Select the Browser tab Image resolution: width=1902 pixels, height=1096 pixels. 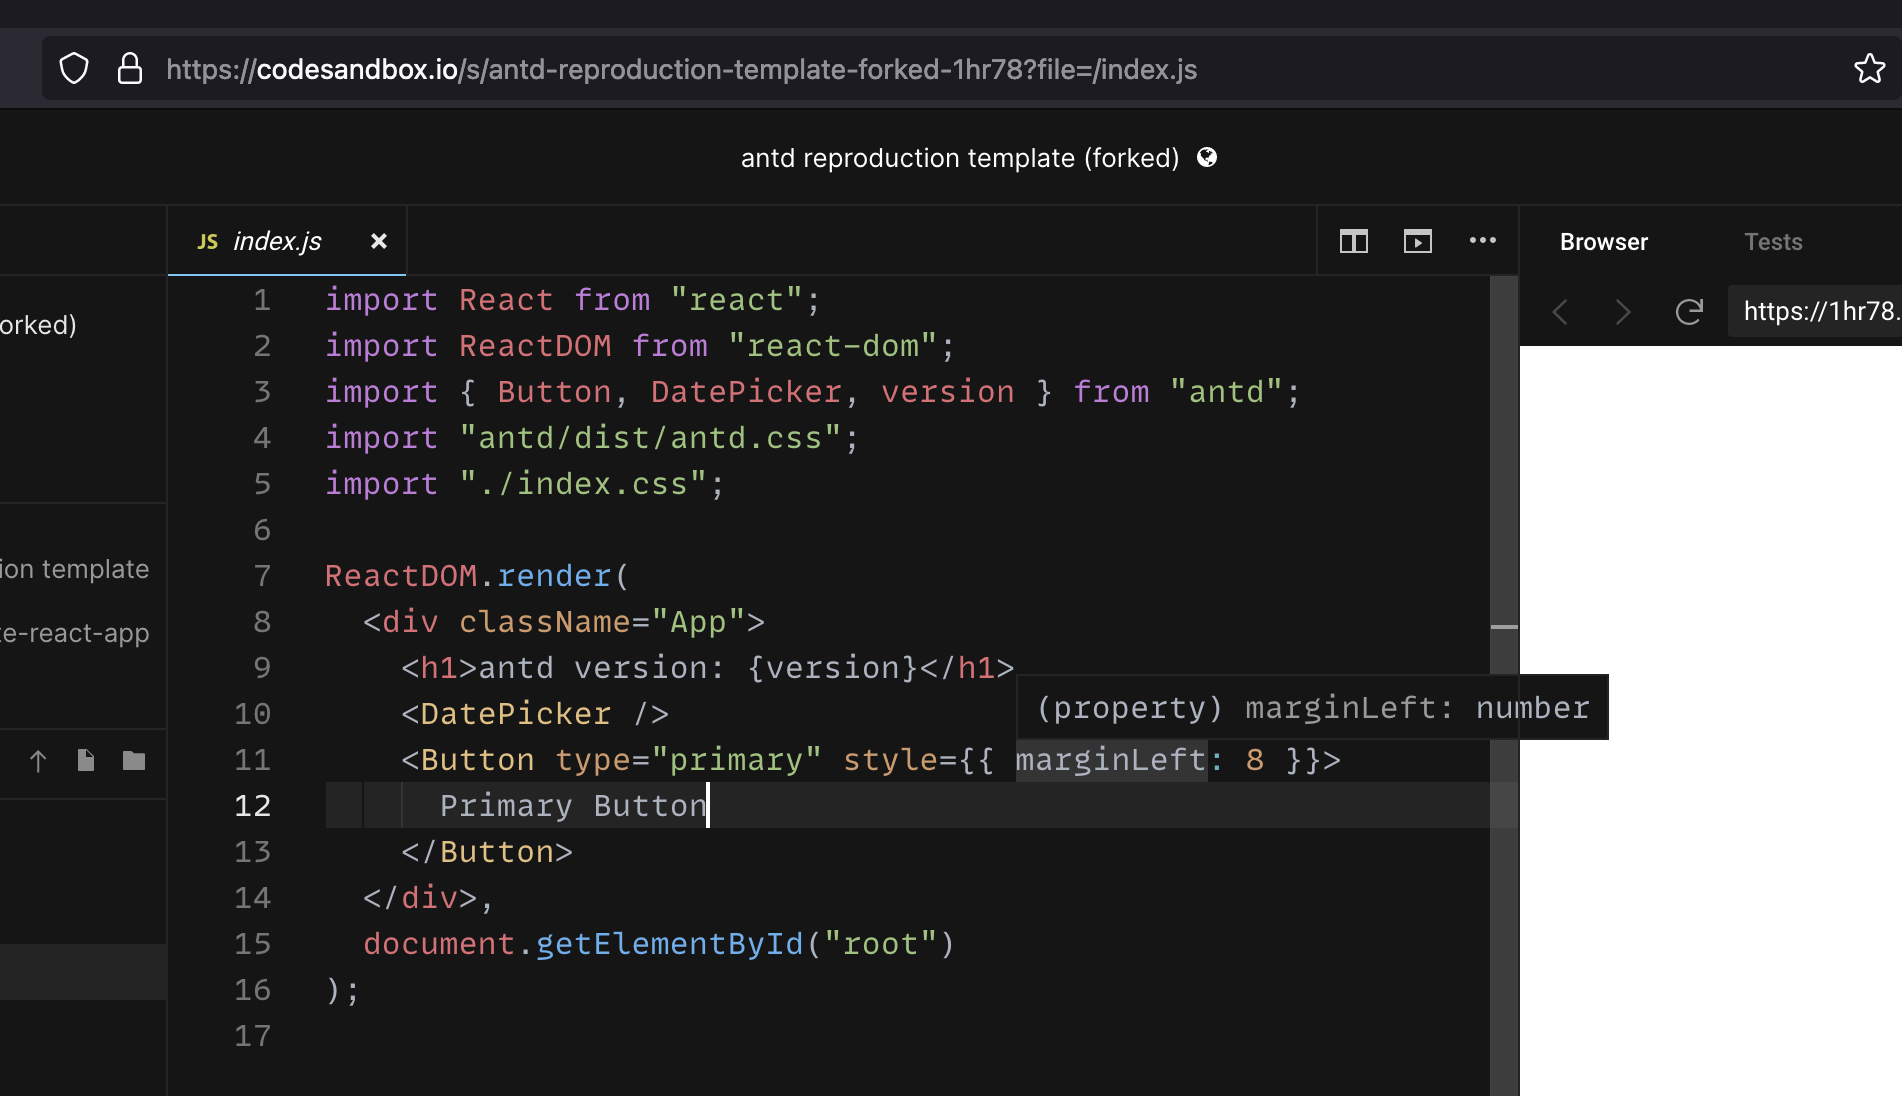click(1602, 241)
